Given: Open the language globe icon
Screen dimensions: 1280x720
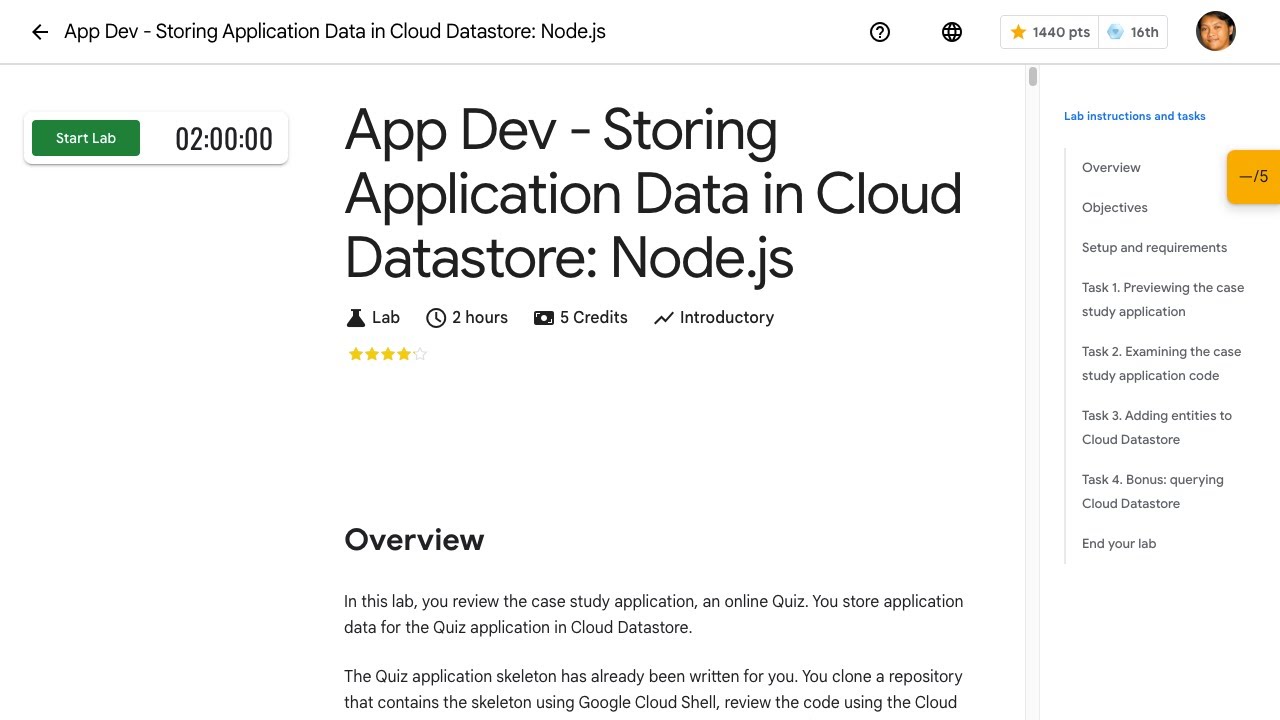Looking at the screenshot, I should (952, 32).
